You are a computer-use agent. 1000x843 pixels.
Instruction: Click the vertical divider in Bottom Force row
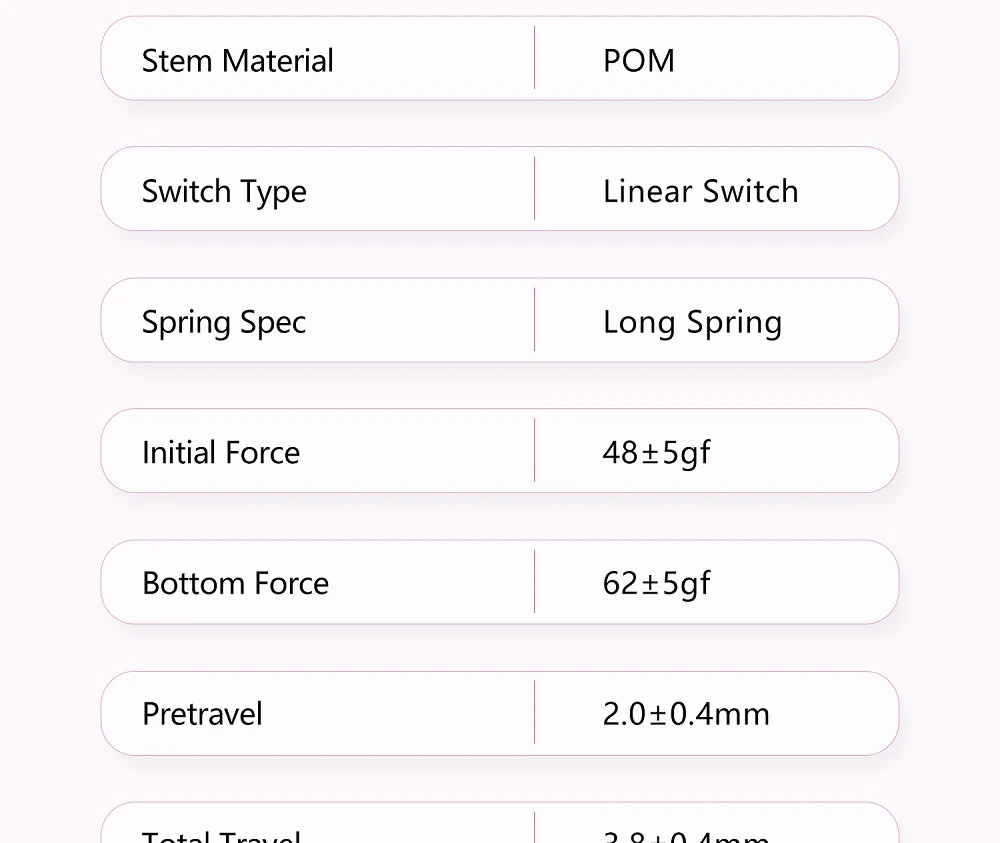(x=535, y=581)
